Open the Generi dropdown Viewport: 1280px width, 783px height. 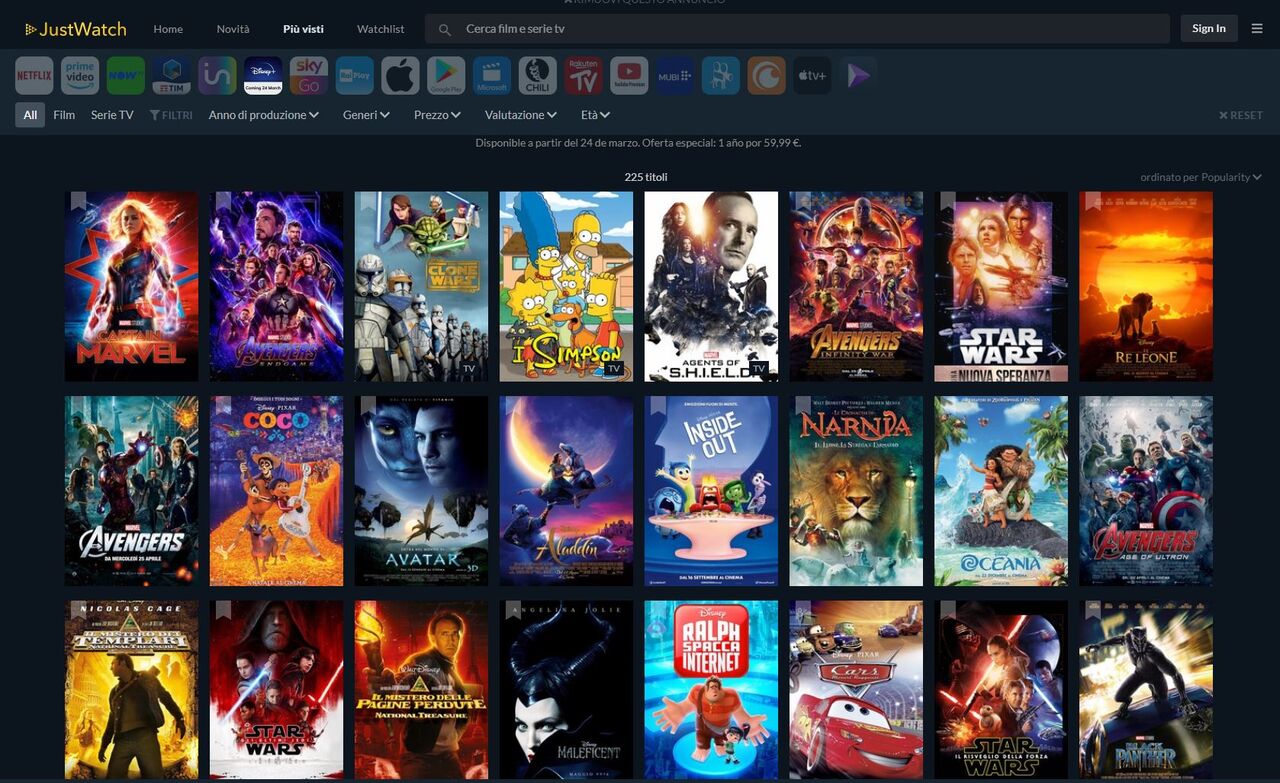(366, 114)
